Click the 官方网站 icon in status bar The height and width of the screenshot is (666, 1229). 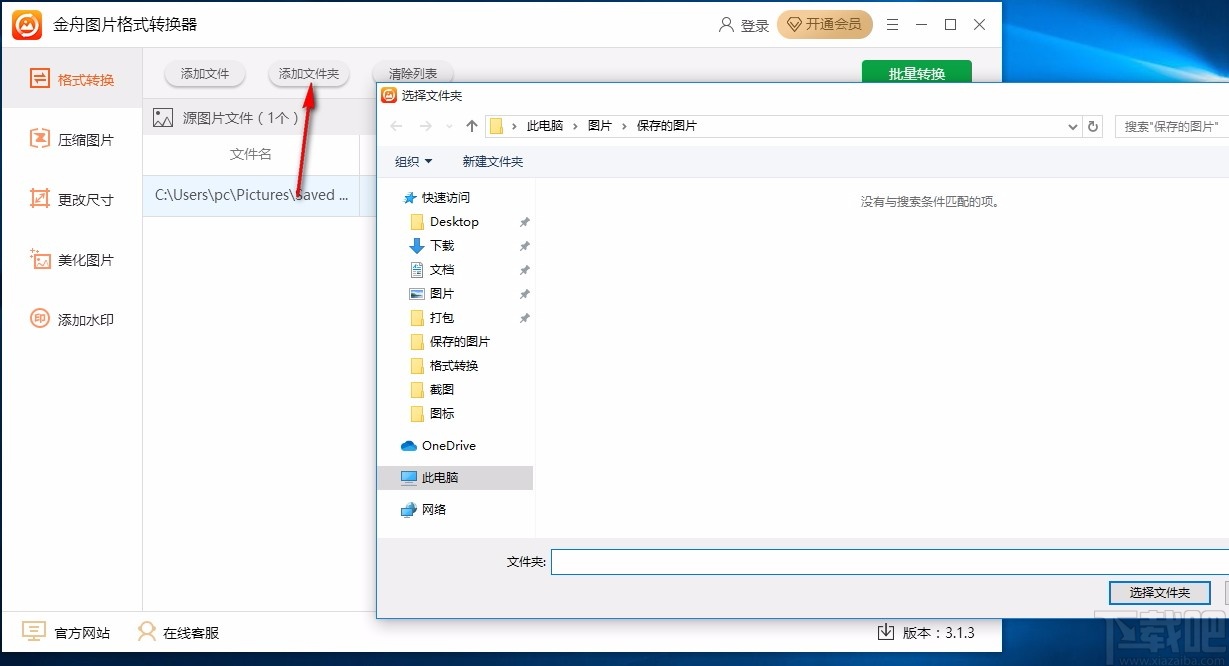pos(35,632)
